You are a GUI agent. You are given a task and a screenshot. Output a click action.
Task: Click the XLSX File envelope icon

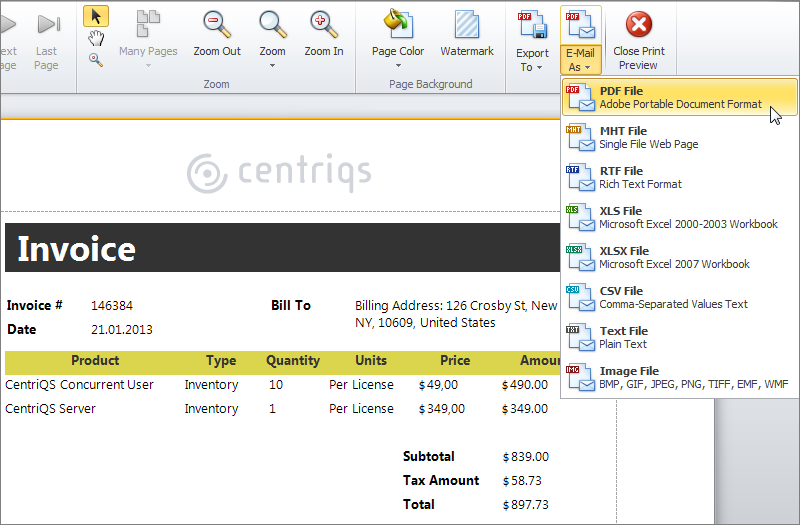(579, 258)
